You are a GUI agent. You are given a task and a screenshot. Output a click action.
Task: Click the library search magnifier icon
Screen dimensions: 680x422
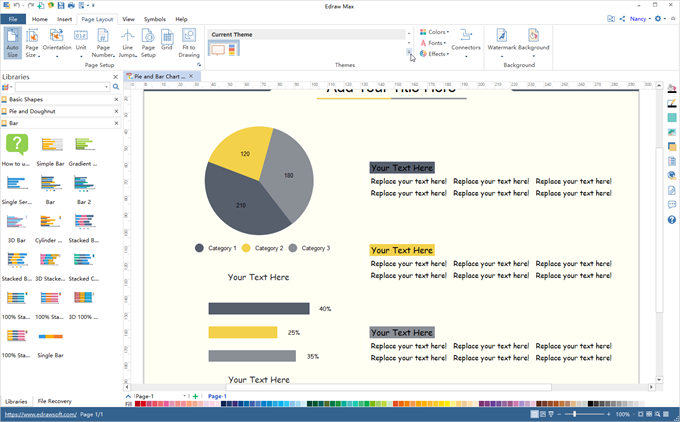click(116, 87)
